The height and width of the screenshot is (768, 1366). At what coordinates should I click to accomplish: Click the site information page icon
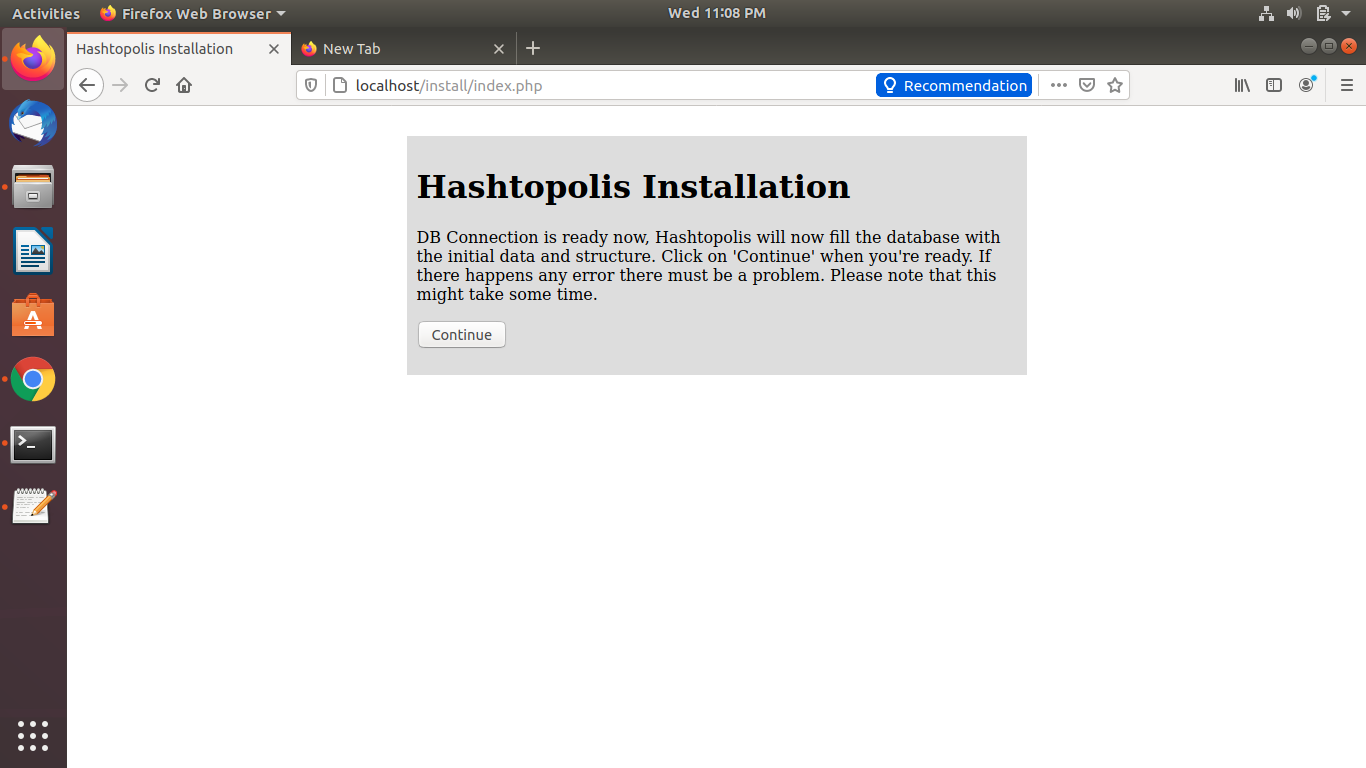click(339, 85)
